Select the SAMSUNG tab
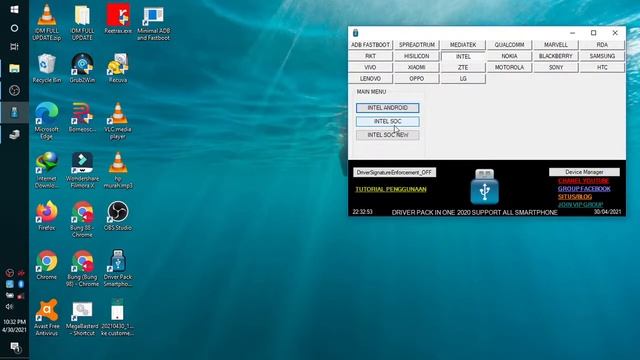 click(x=602, y=56)
